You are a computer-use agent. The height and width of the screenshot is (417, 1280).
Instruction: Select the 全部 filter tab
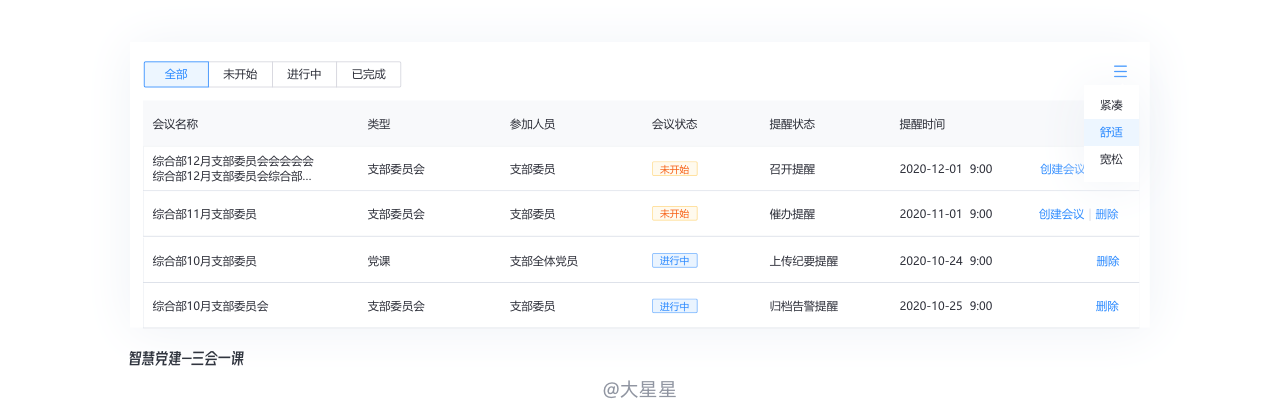pos(176,74)
